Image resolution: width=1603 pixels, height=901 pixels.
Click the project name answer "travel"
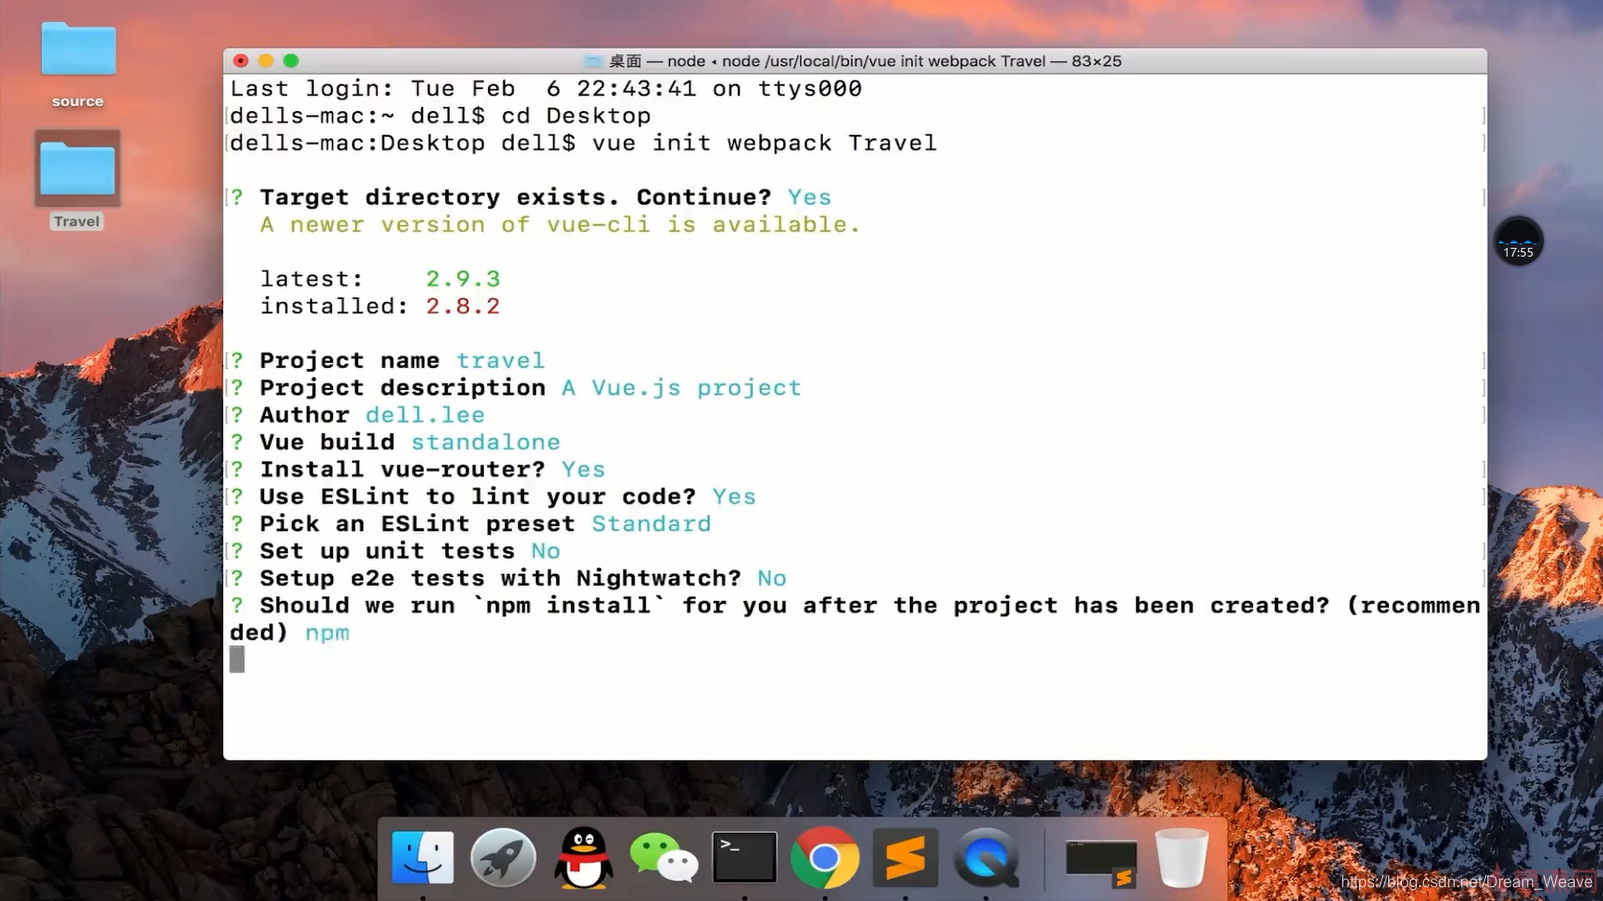pos(501,361)
